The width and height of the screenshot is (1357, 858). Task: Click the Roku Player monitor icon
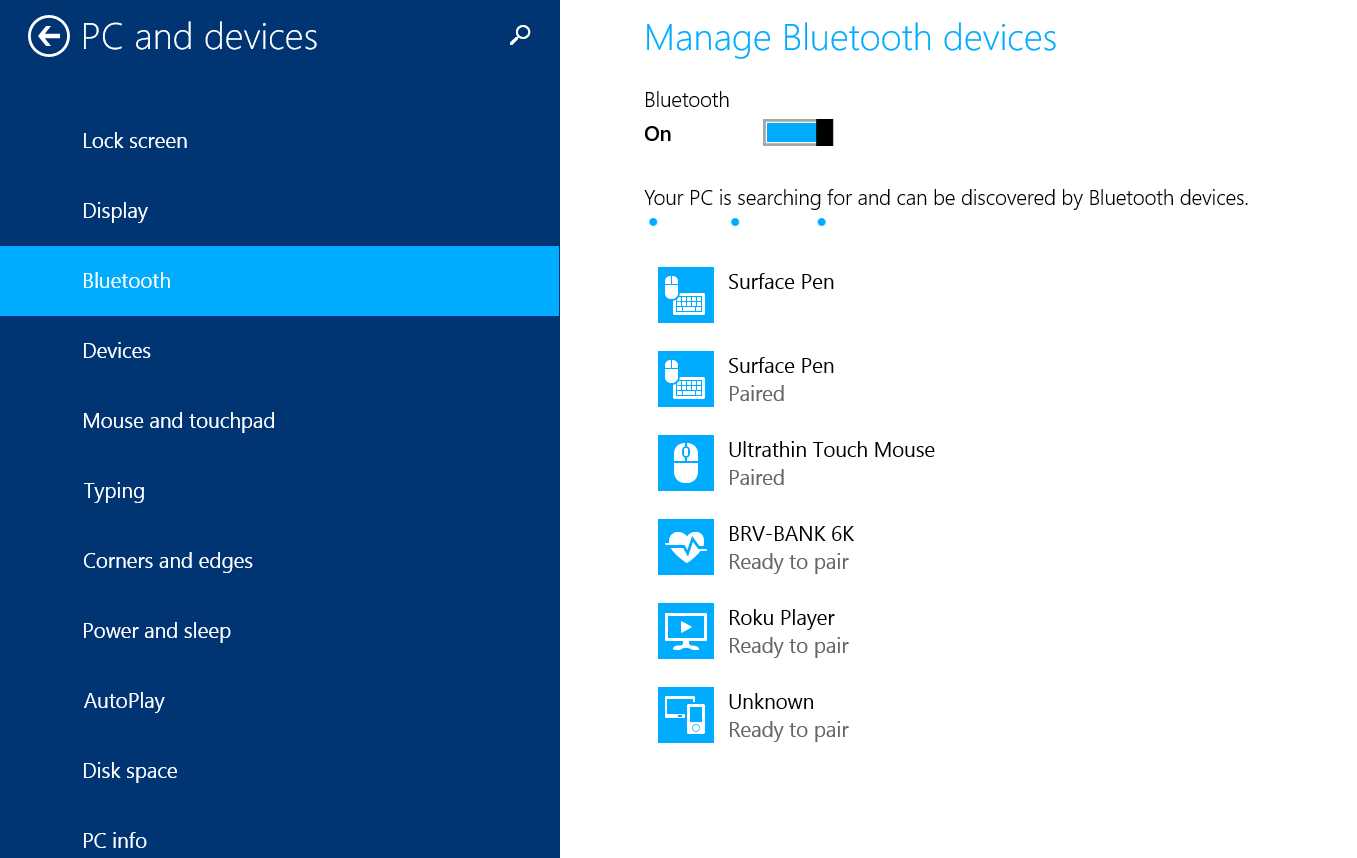686,631
